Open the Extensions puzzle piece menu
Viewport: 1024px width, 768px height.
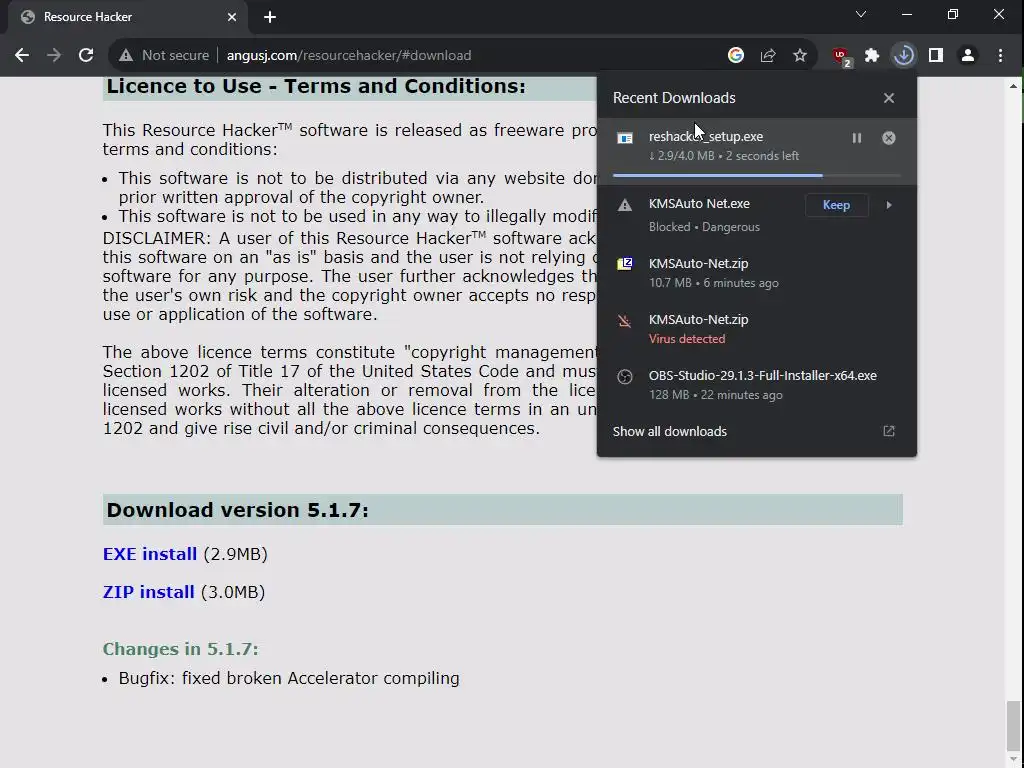872,56
